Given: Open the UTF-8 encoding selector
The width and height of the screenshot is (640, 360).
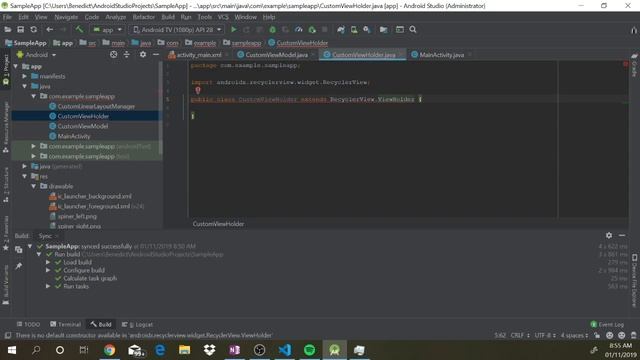Looking at the screenshot, I should pos(545,335).
